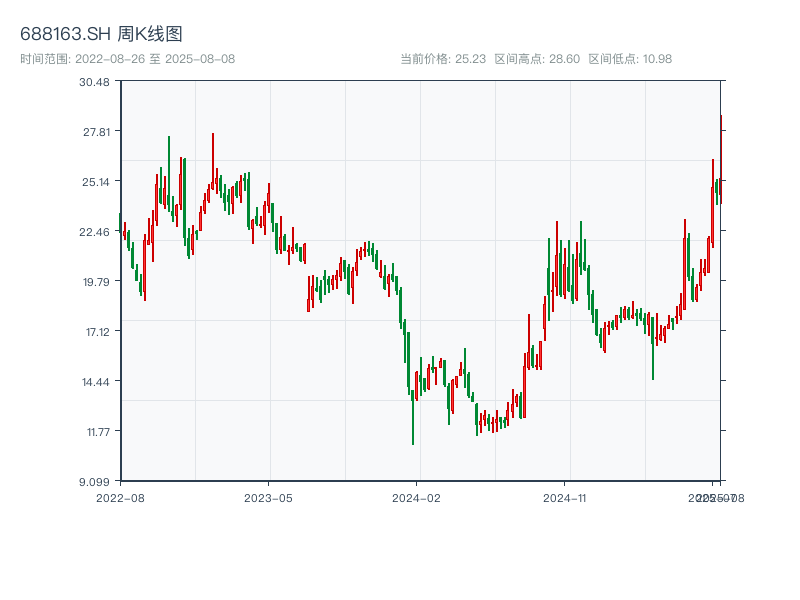Click the 30.48 y-axis label
This screenshot has height=600, width=800.
[x=95, y=81]
